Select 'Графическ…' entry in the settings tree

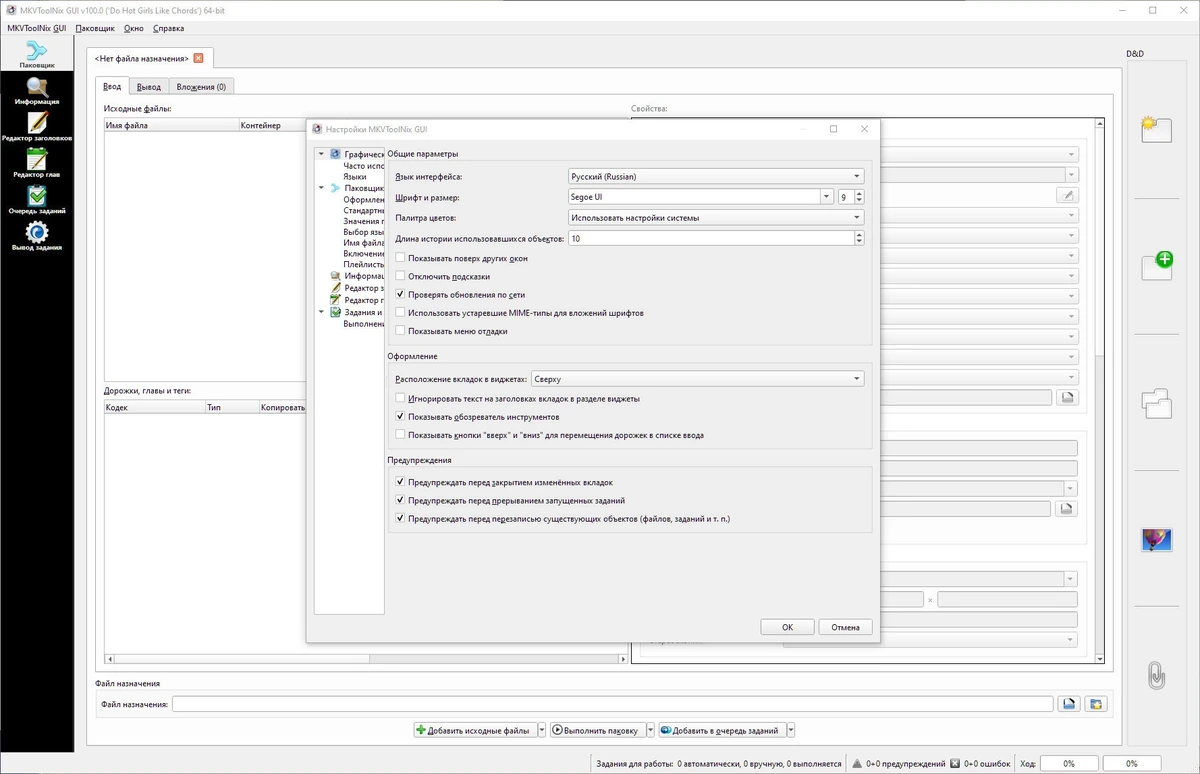[358, 154]
